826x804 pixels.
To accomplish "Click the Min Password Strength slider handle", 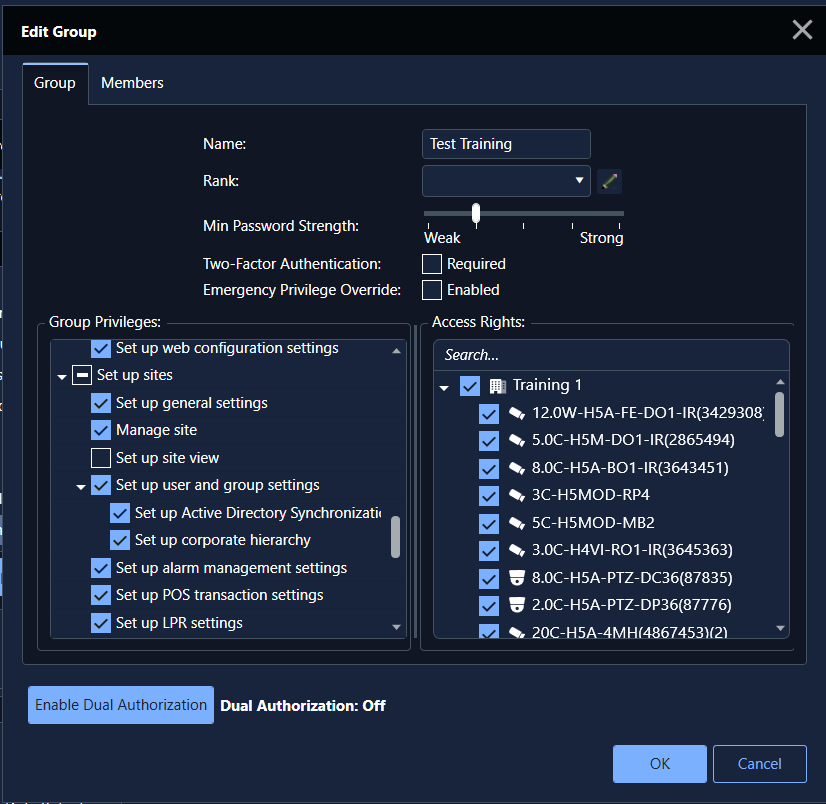I will (x=476, y=213).
